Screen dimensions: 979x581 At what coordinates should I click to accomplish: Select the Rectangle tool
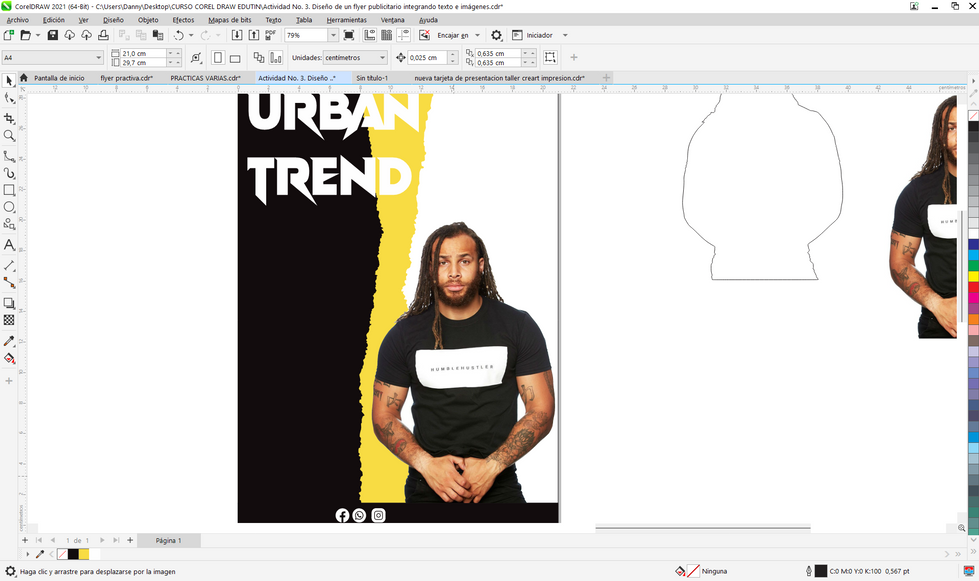(x=9, y=190)
